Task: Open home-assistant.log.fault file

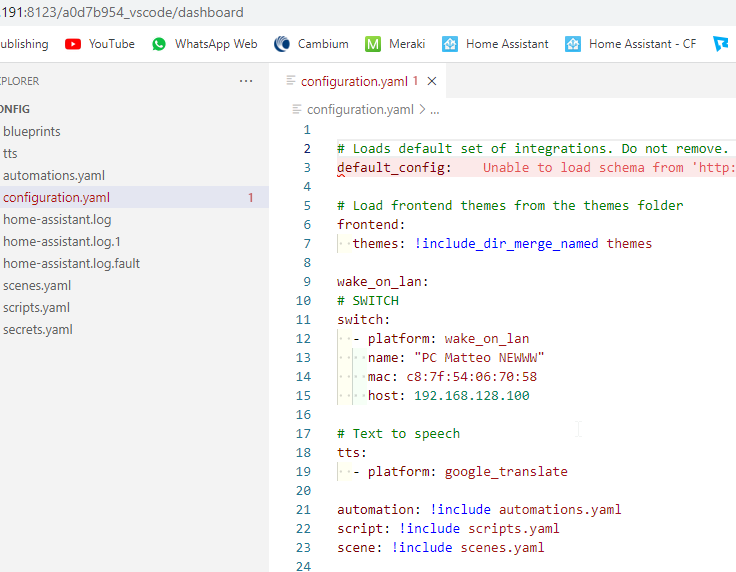Action: (71, 264)
